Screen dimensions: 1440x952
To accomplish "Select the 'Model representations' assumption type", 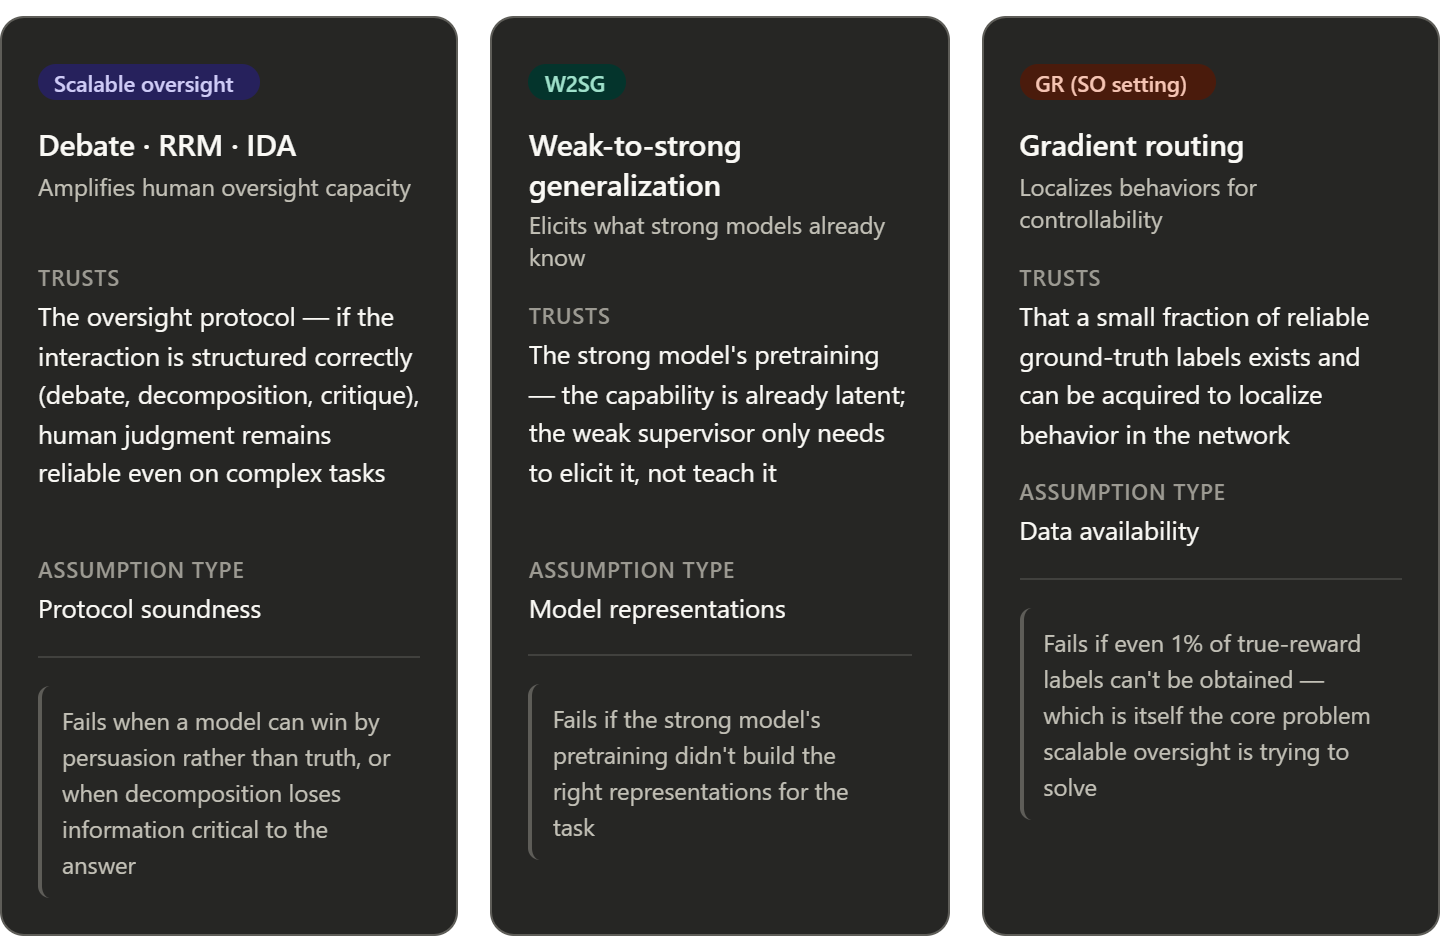I will (x=657, y=609).
